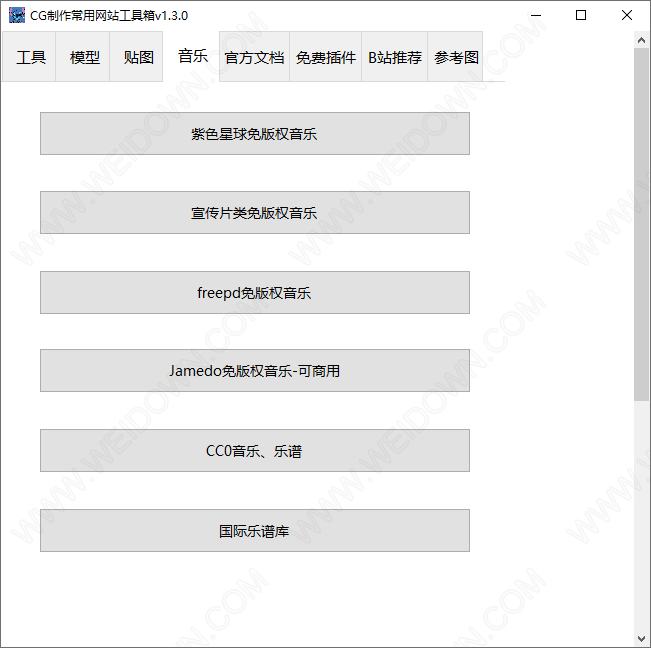
Task: Open Jamedo免版权音乐-可商用 button
Action: [x=255, y=371]
